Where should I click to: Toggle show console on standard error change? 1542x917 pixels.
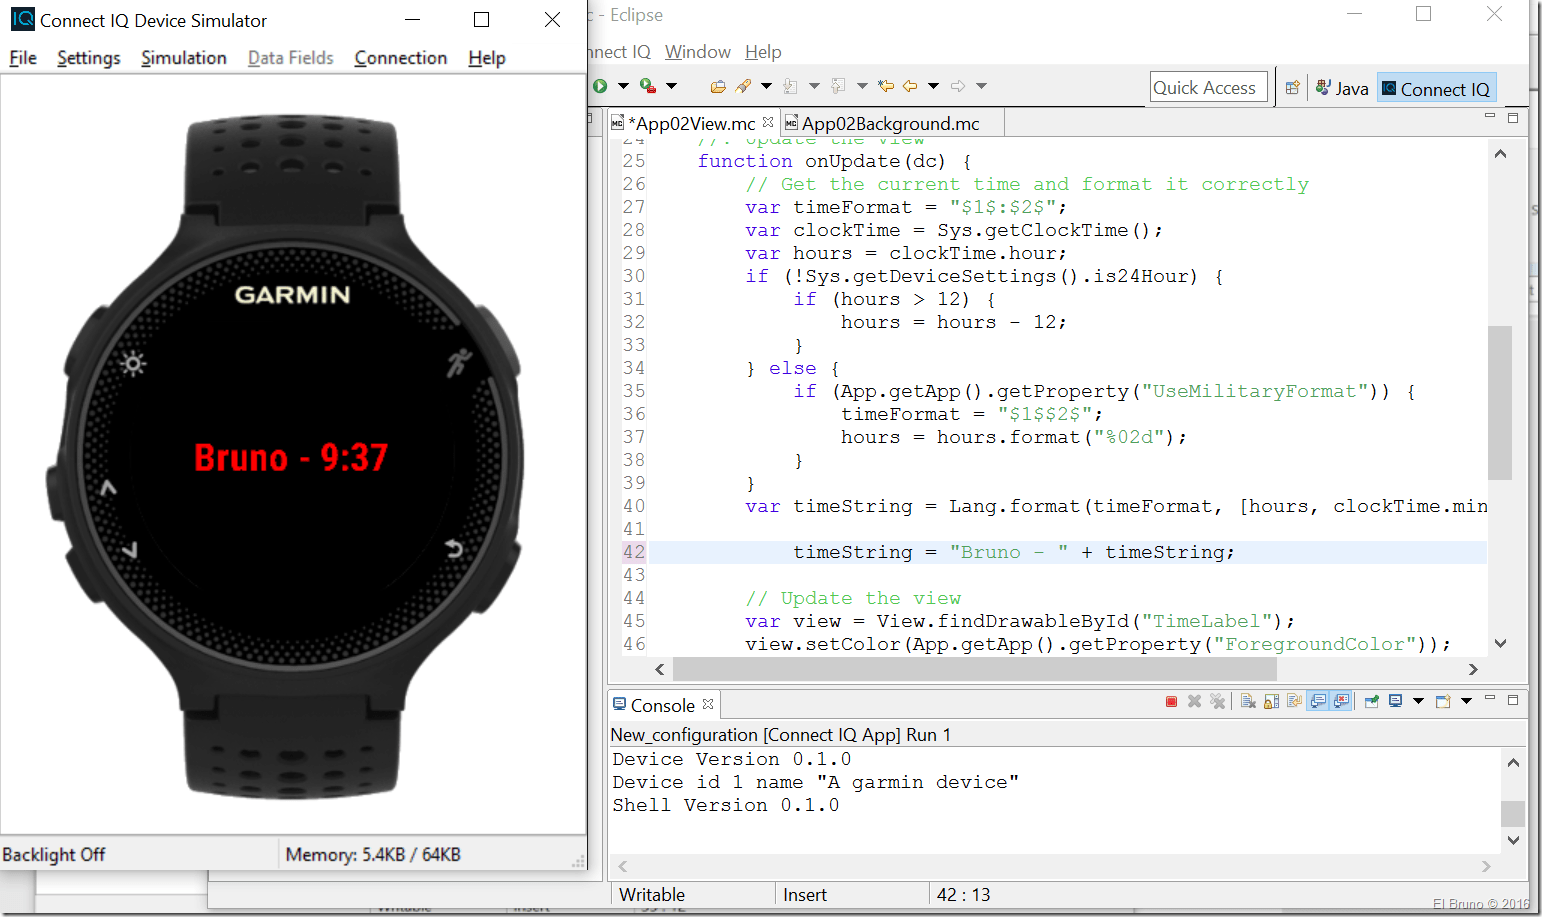click(x=1341, y=702)
